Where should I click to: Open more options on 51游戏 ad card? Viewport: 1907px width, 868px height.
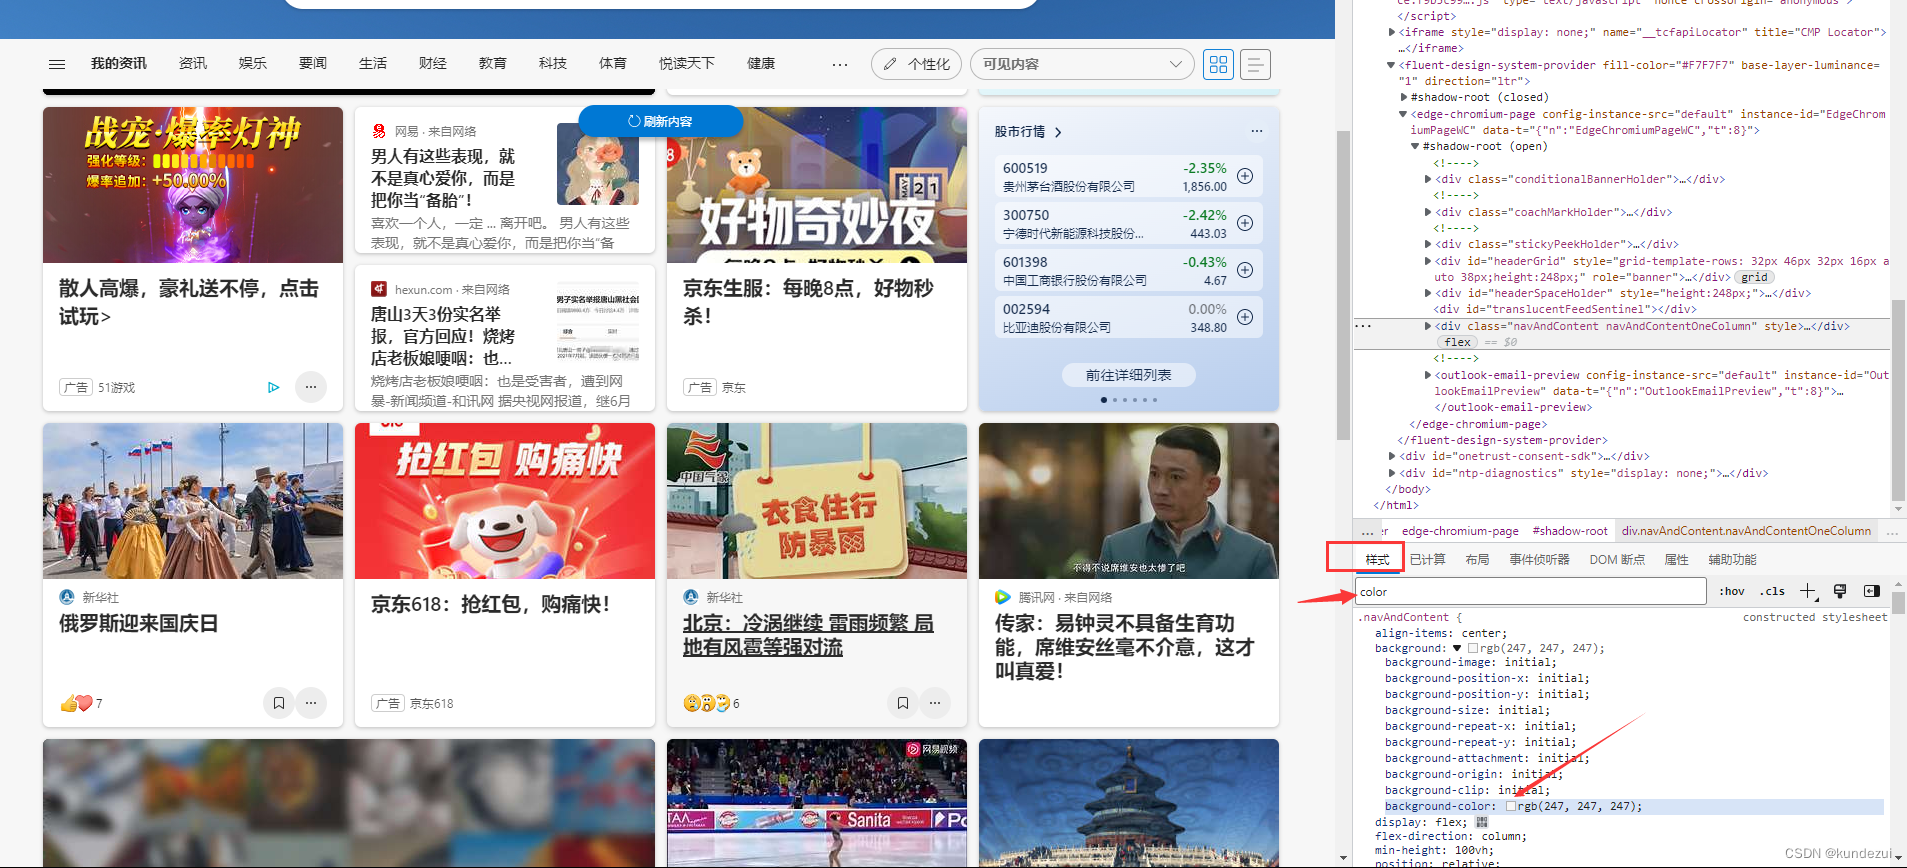(x=311, y=387)
